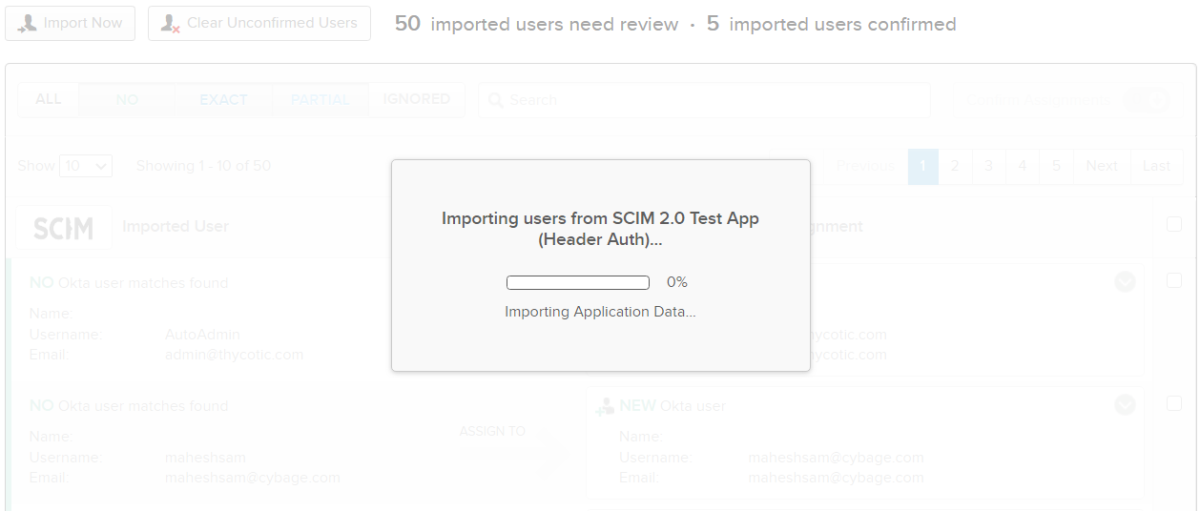The width and height of the screenshot is (1200, 511).
Task: Open page 2 of imported users
Action: 953,165
